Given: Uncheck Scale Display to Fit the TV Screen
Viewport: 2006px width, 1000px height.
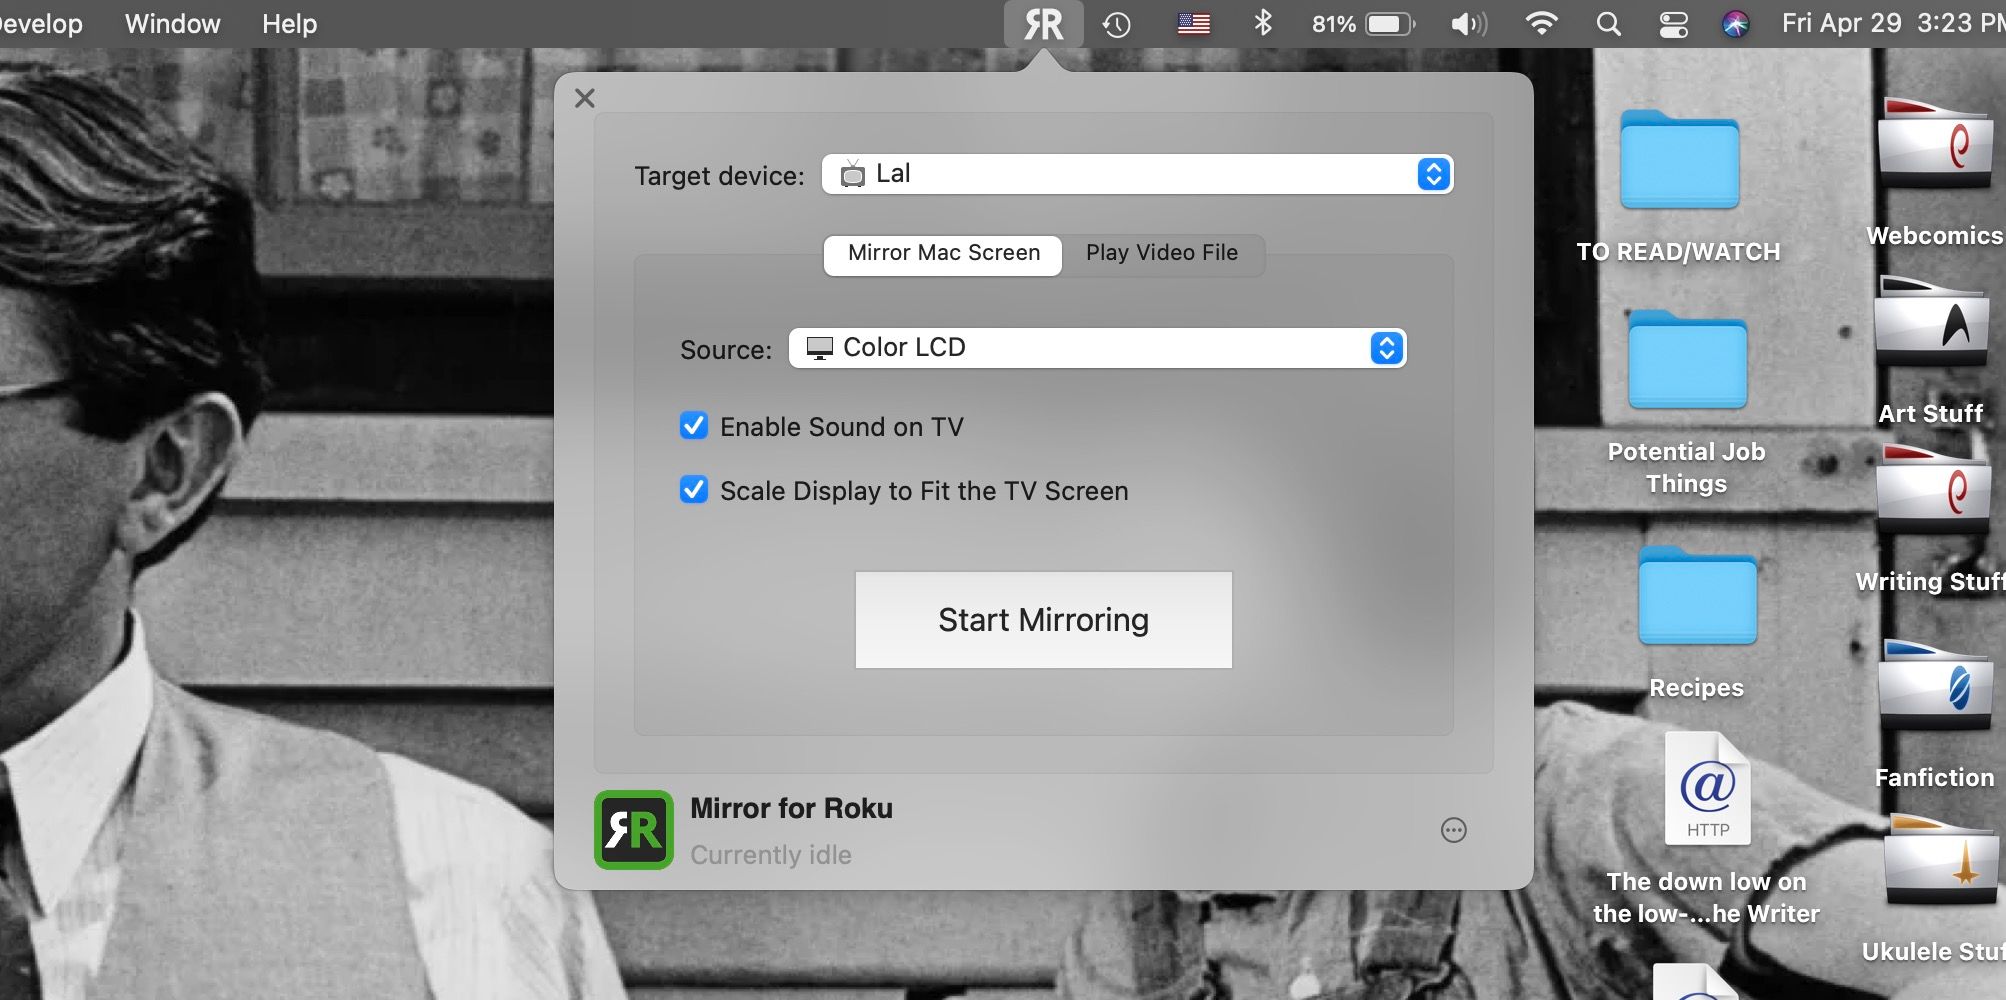Looking at the screenshot, I should pyautogui.click(x=693, y=490).
